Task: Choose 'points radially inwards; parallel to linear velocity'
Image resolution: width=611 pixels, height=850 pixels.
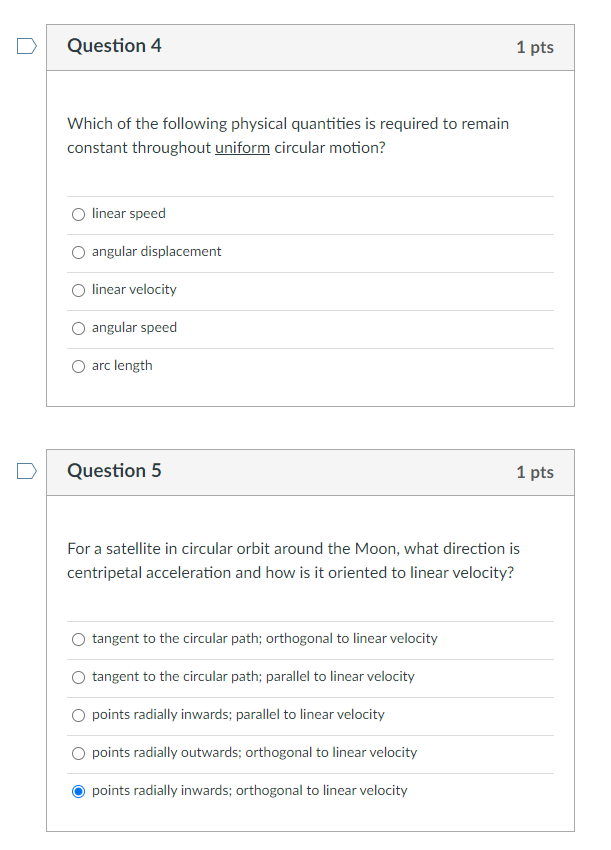Action: point(78,714)
